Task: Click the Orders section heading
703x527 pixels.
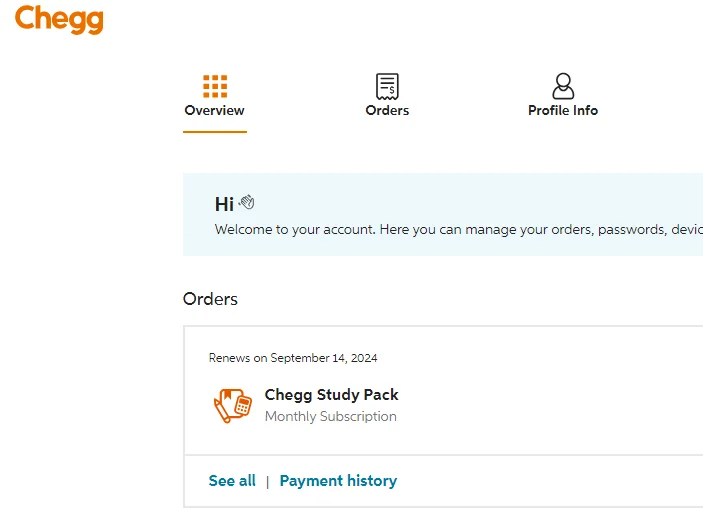Action: click(210, 299)
